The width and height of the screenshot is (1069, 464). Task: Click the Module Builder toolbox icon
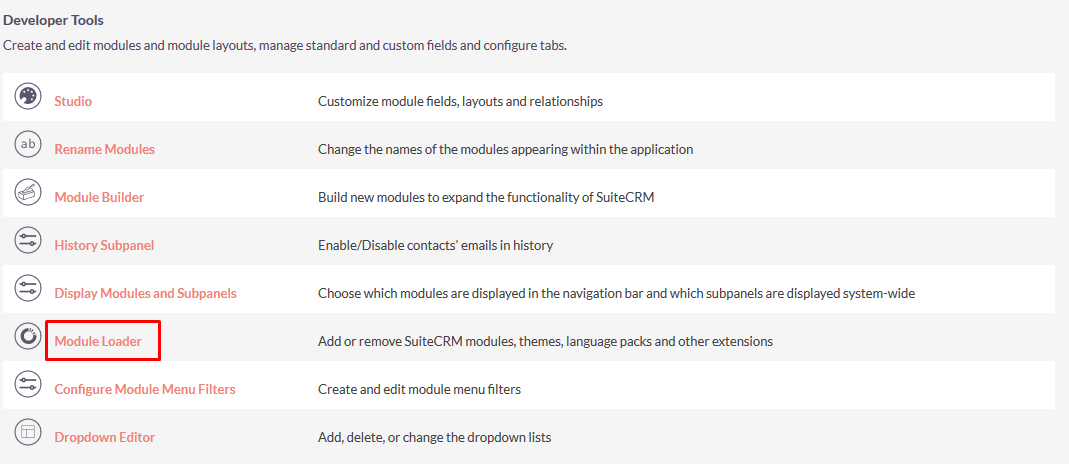click(x=28, y=193)
